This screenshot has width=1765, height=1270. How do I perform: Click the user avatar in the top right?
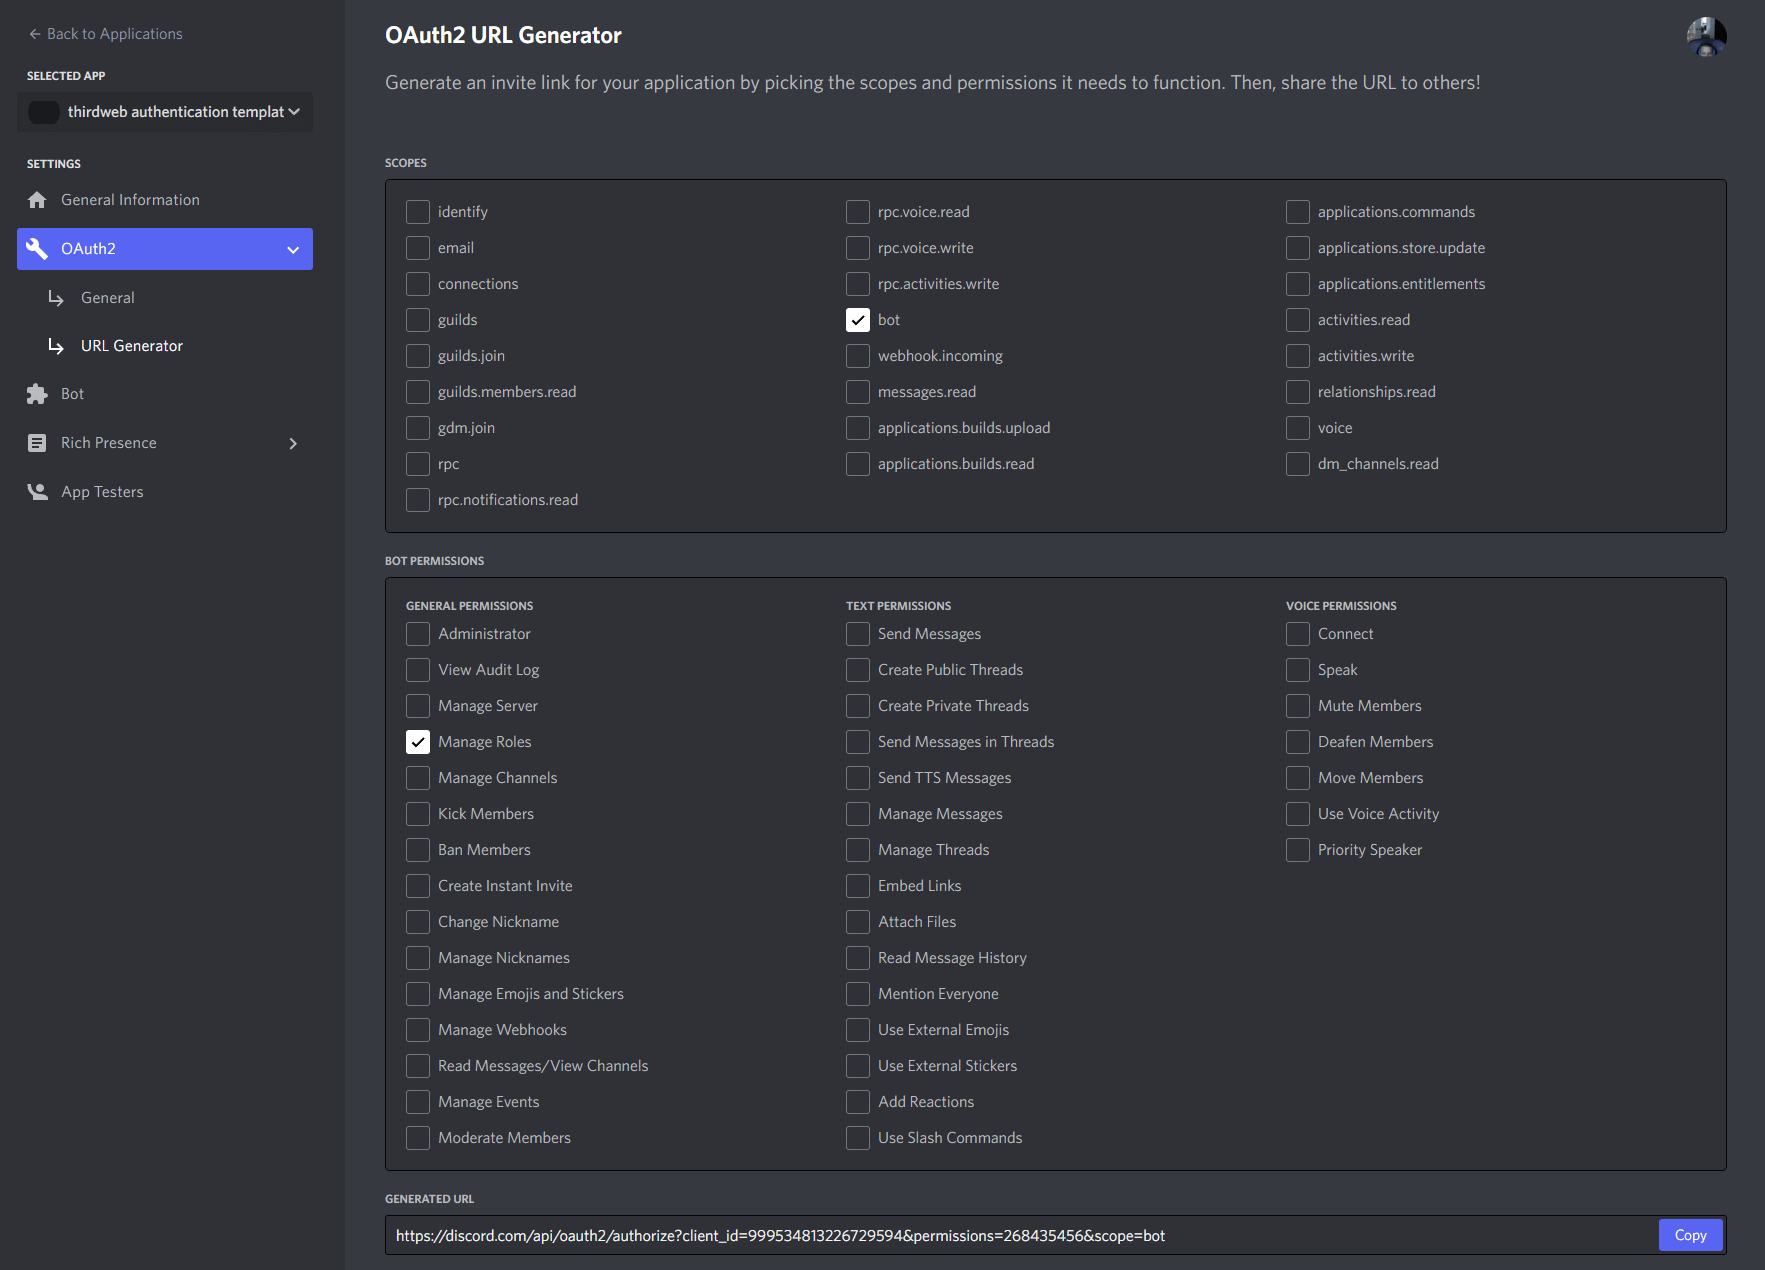(x=1707, y=36)
